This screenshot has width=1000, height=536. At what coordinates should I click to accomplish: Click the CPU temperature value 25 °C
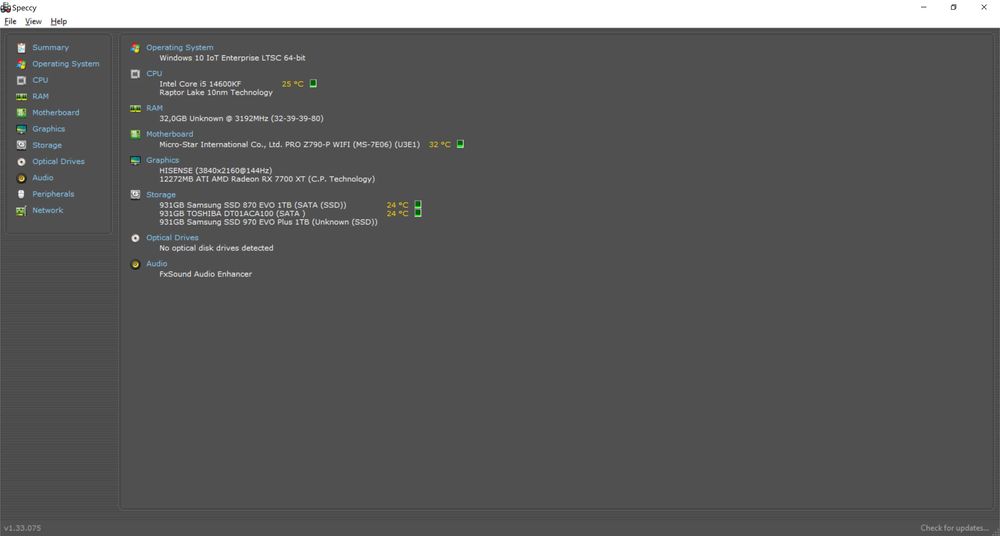click(x=293, y=84)
